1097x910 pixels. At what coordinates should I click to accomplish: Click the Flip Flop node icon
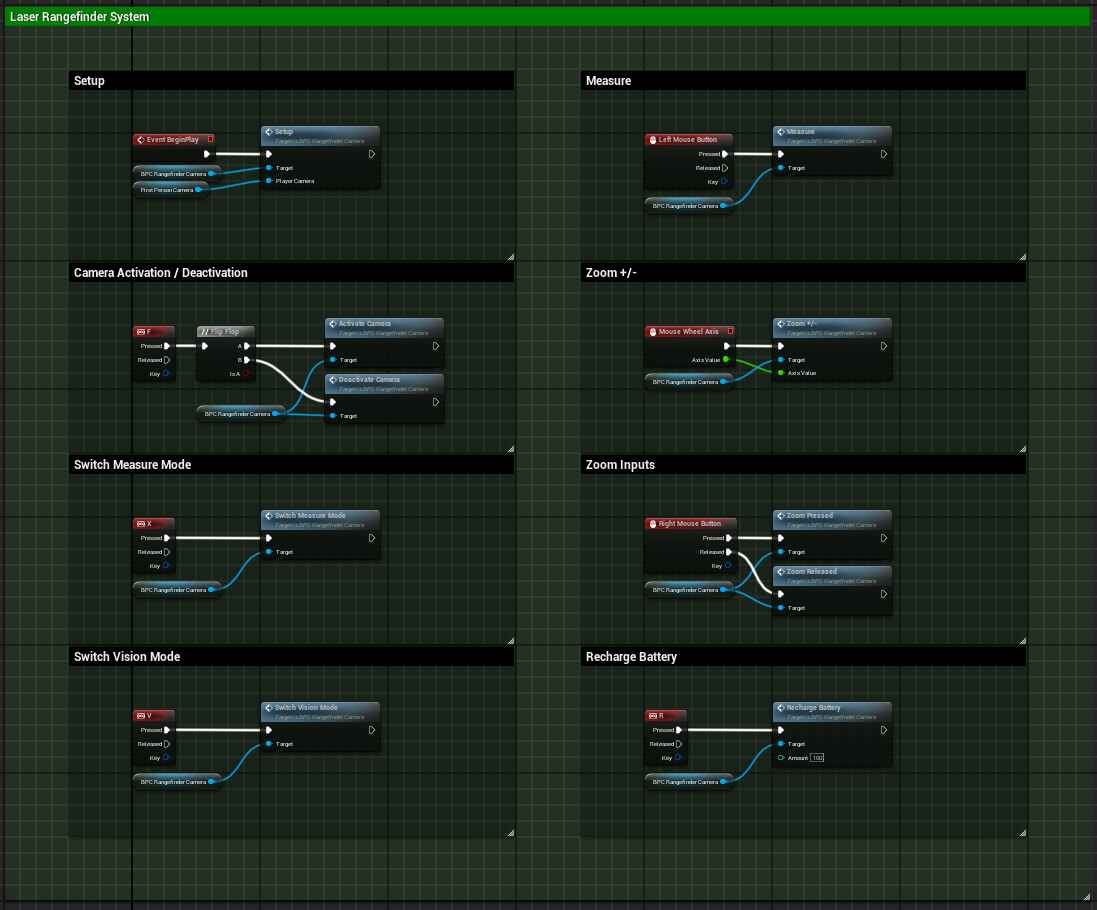pyautogui.click(x=204, y=332)
